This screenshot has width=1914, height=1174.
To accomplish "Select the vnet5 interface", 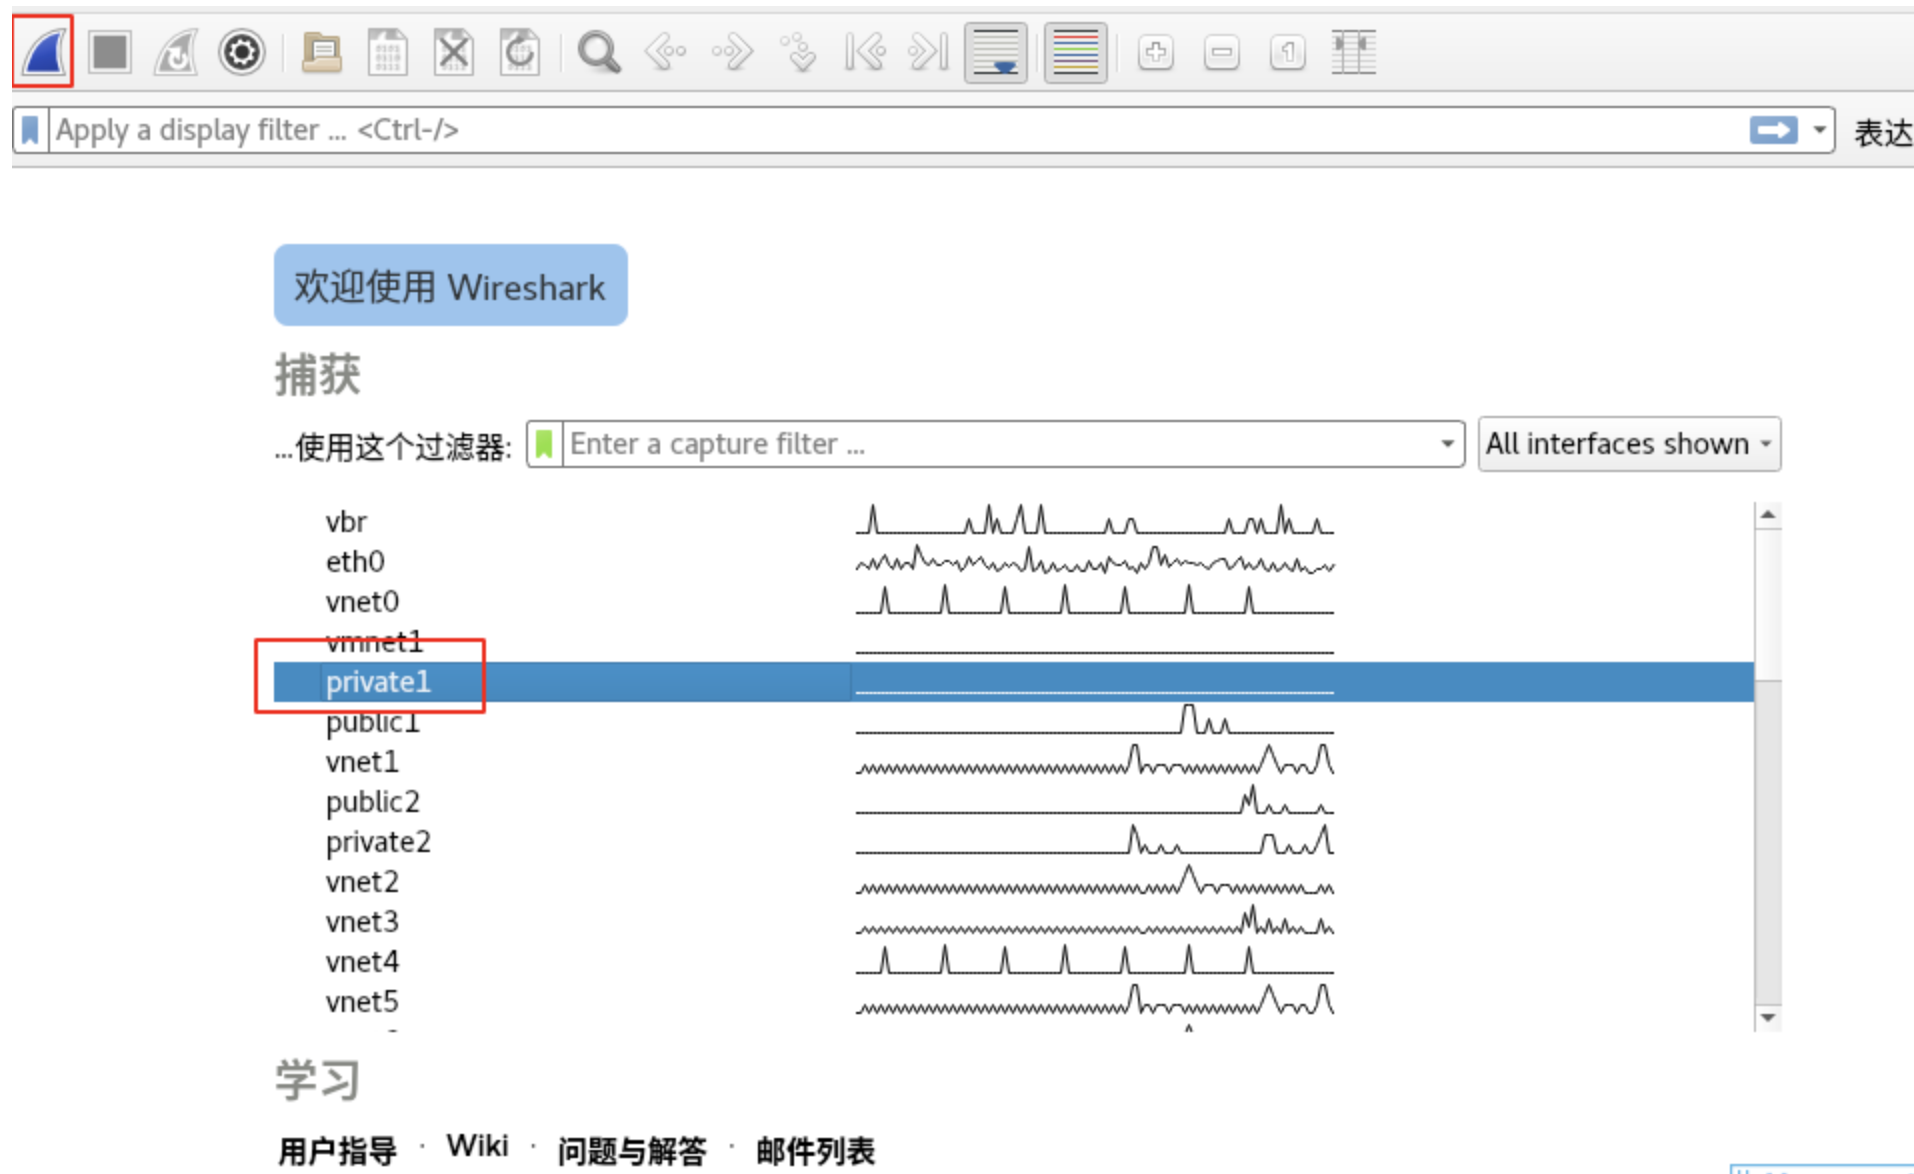I will click(x=362, y=1001).
